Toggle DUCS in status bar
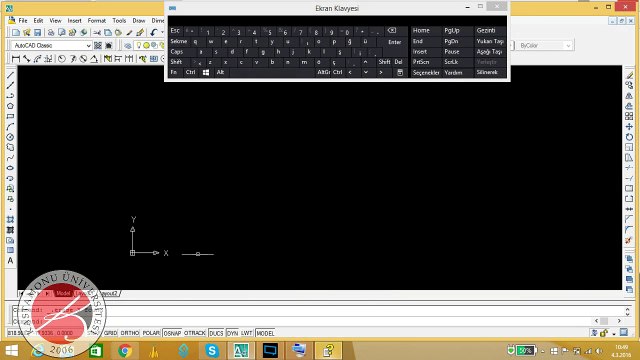Viewport: 640px width, 360px height. click(x=216, y=333)
